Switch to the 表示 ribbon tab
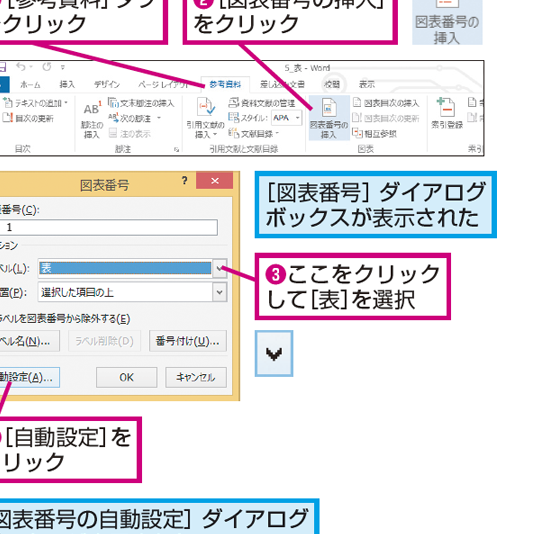Screen dimensions: 540x534 click(366, 84)
